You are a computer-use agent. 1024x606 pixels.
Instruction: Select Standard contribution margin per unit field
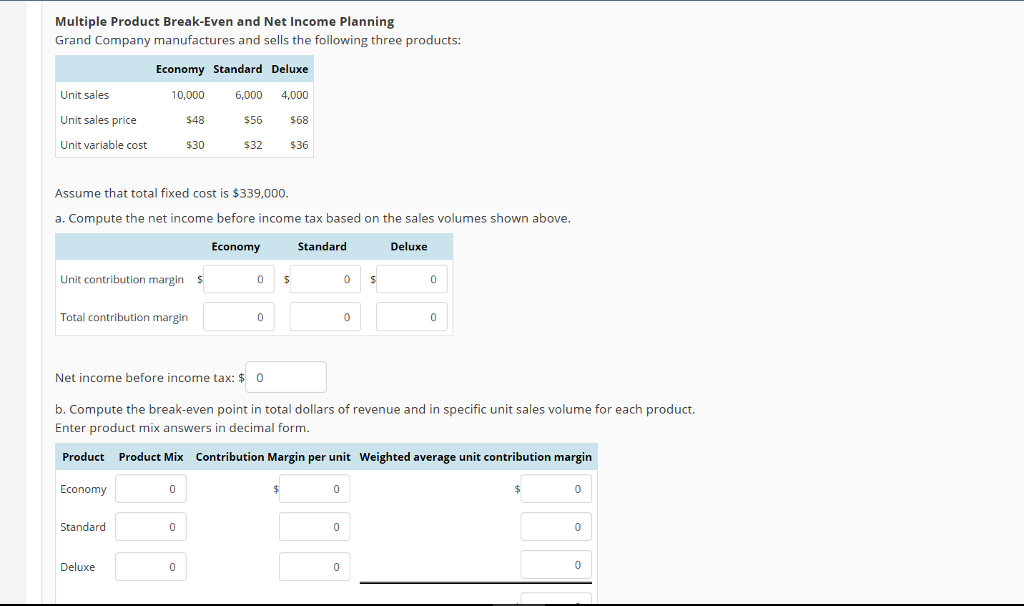coord(314,527)
